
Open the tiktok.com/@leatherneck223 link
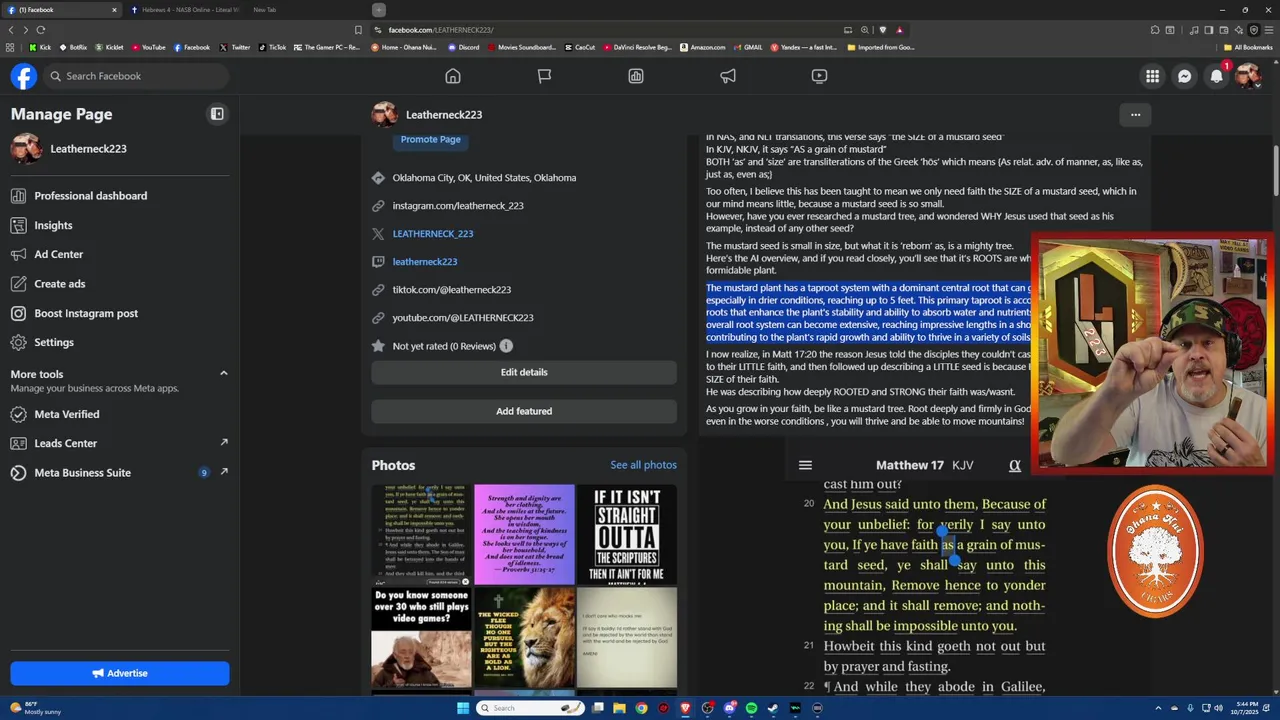click(452, 290)
